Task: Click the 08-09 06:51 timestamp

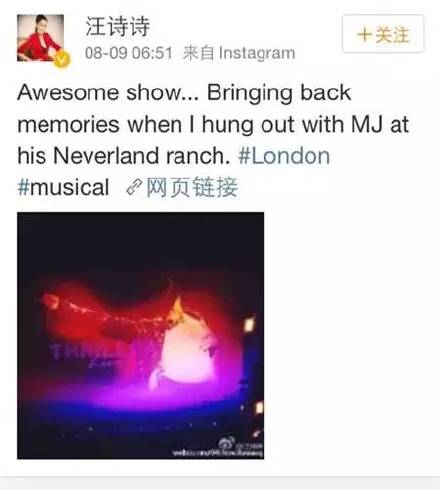Action: pyautogui.click(x=129, y=53)
